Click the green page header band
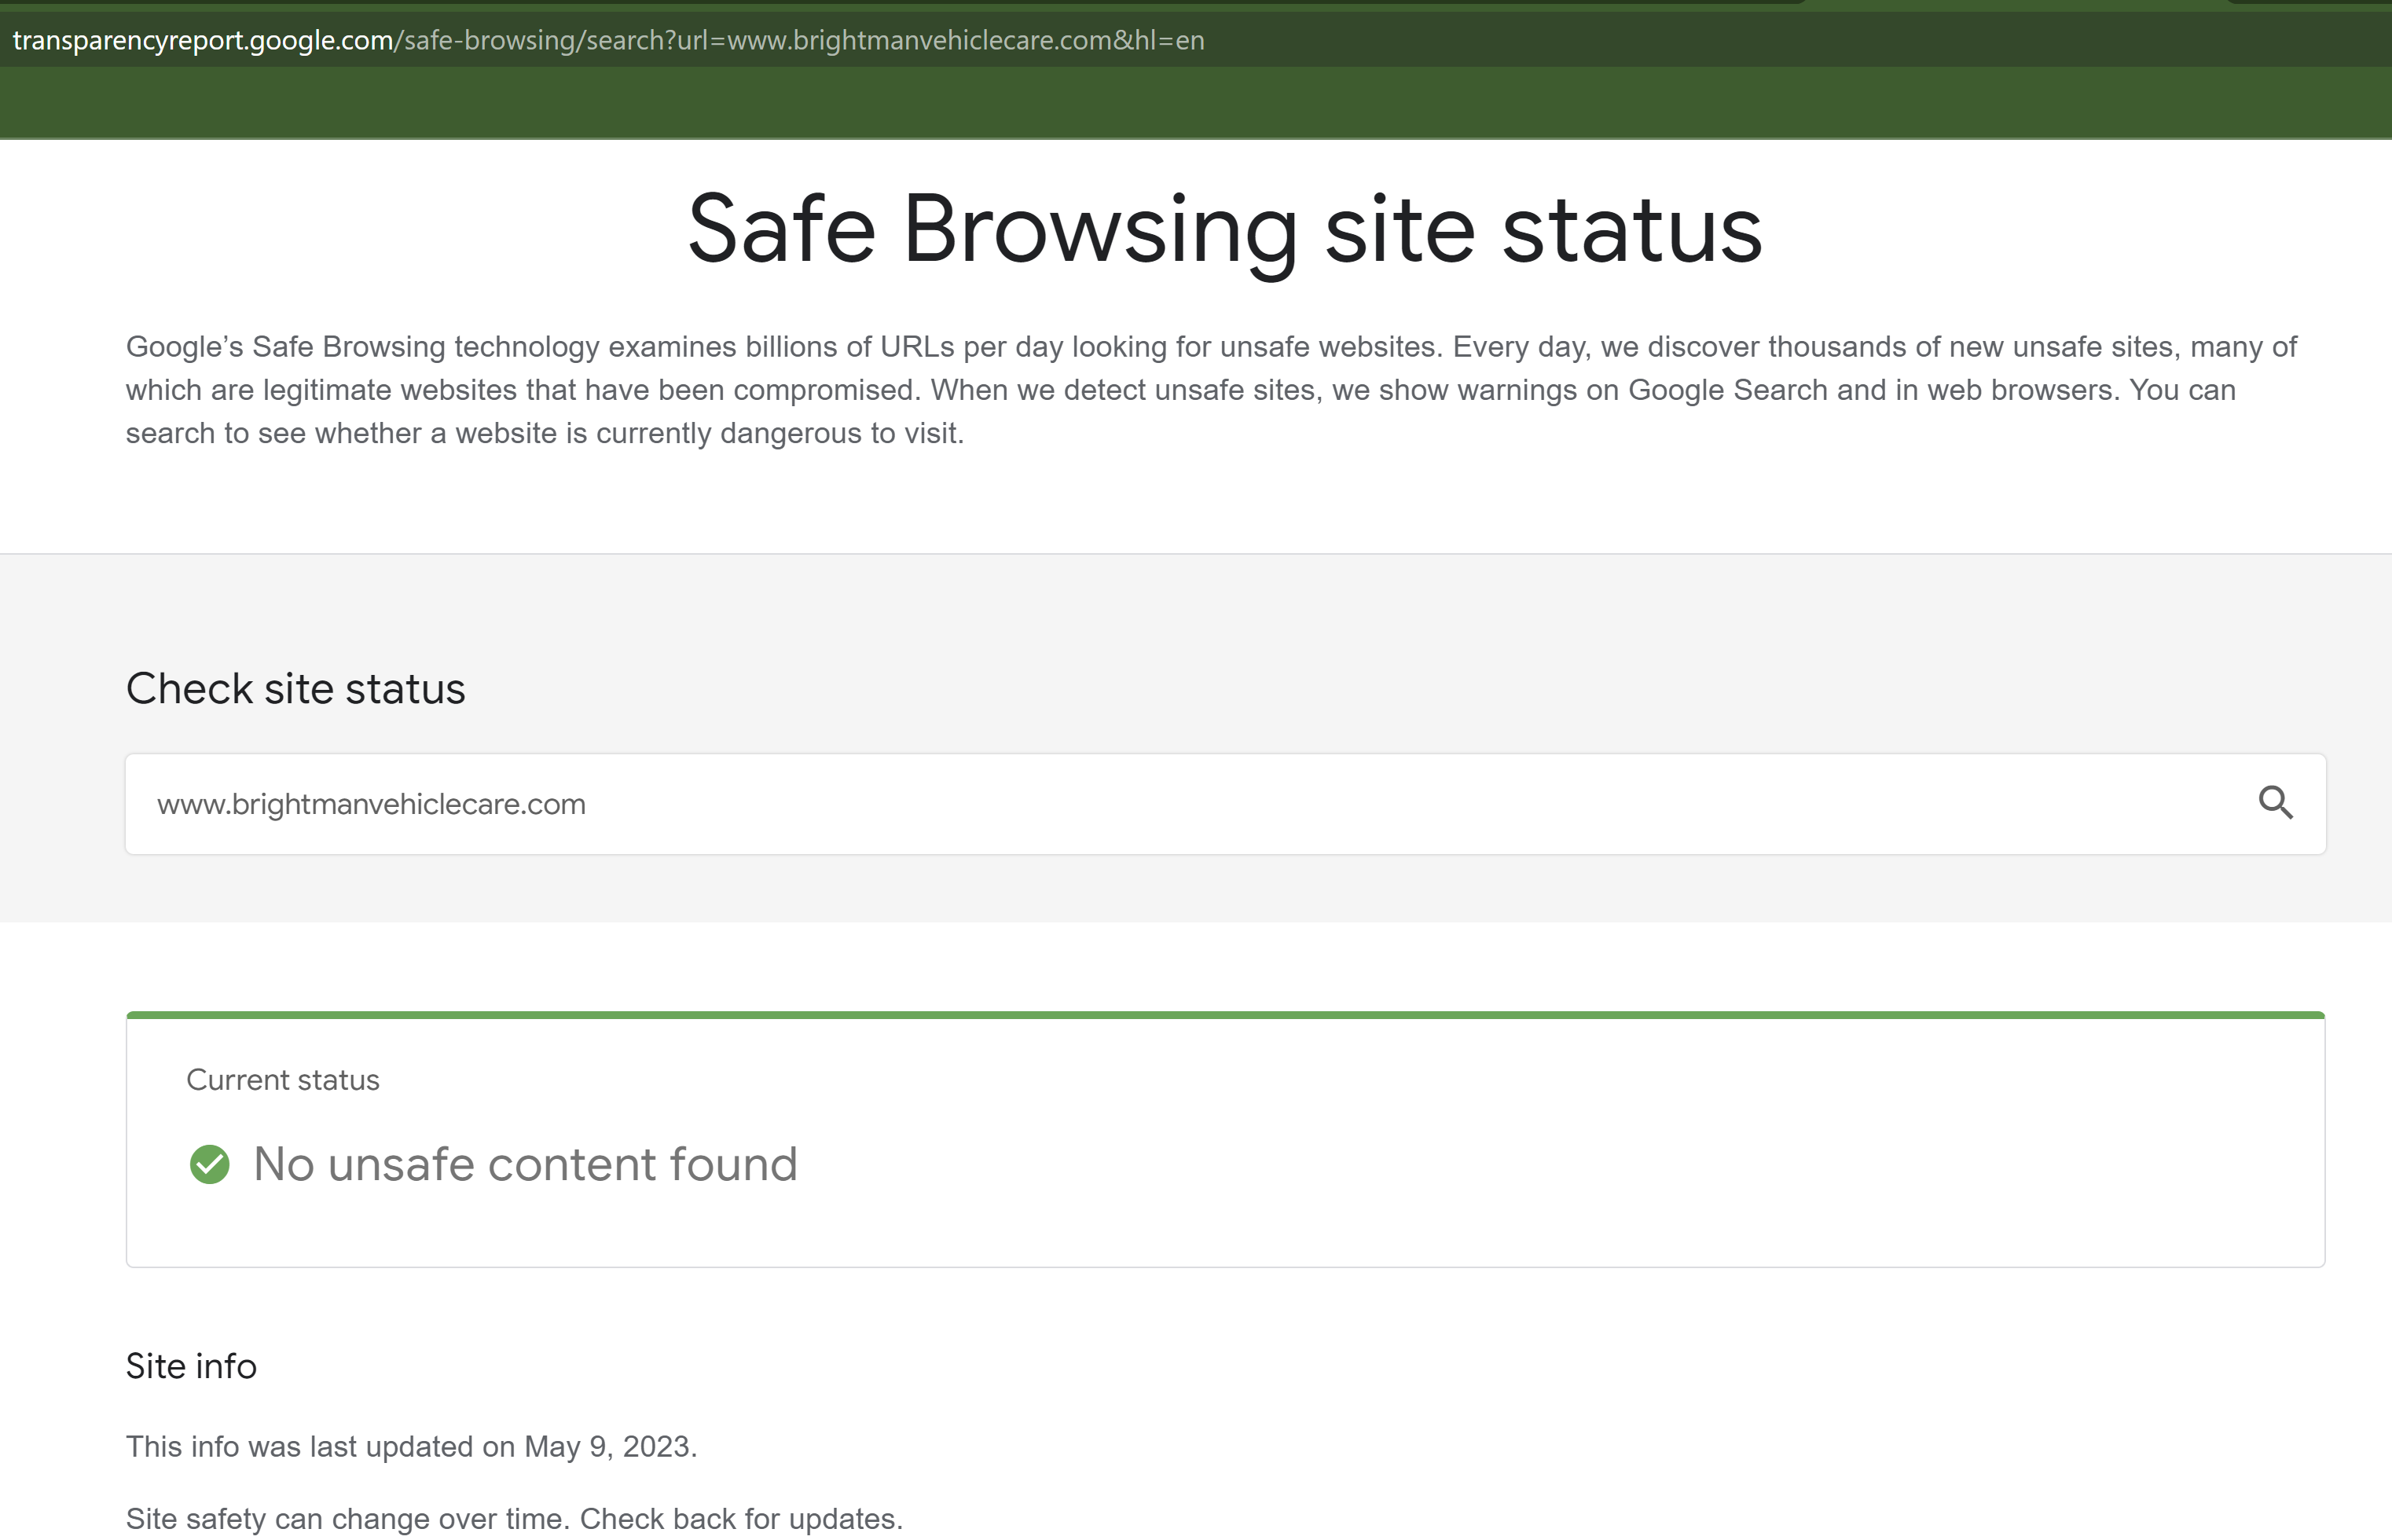The height and width of the screenshot is (1540, 2392). [x=1200, y=103]
